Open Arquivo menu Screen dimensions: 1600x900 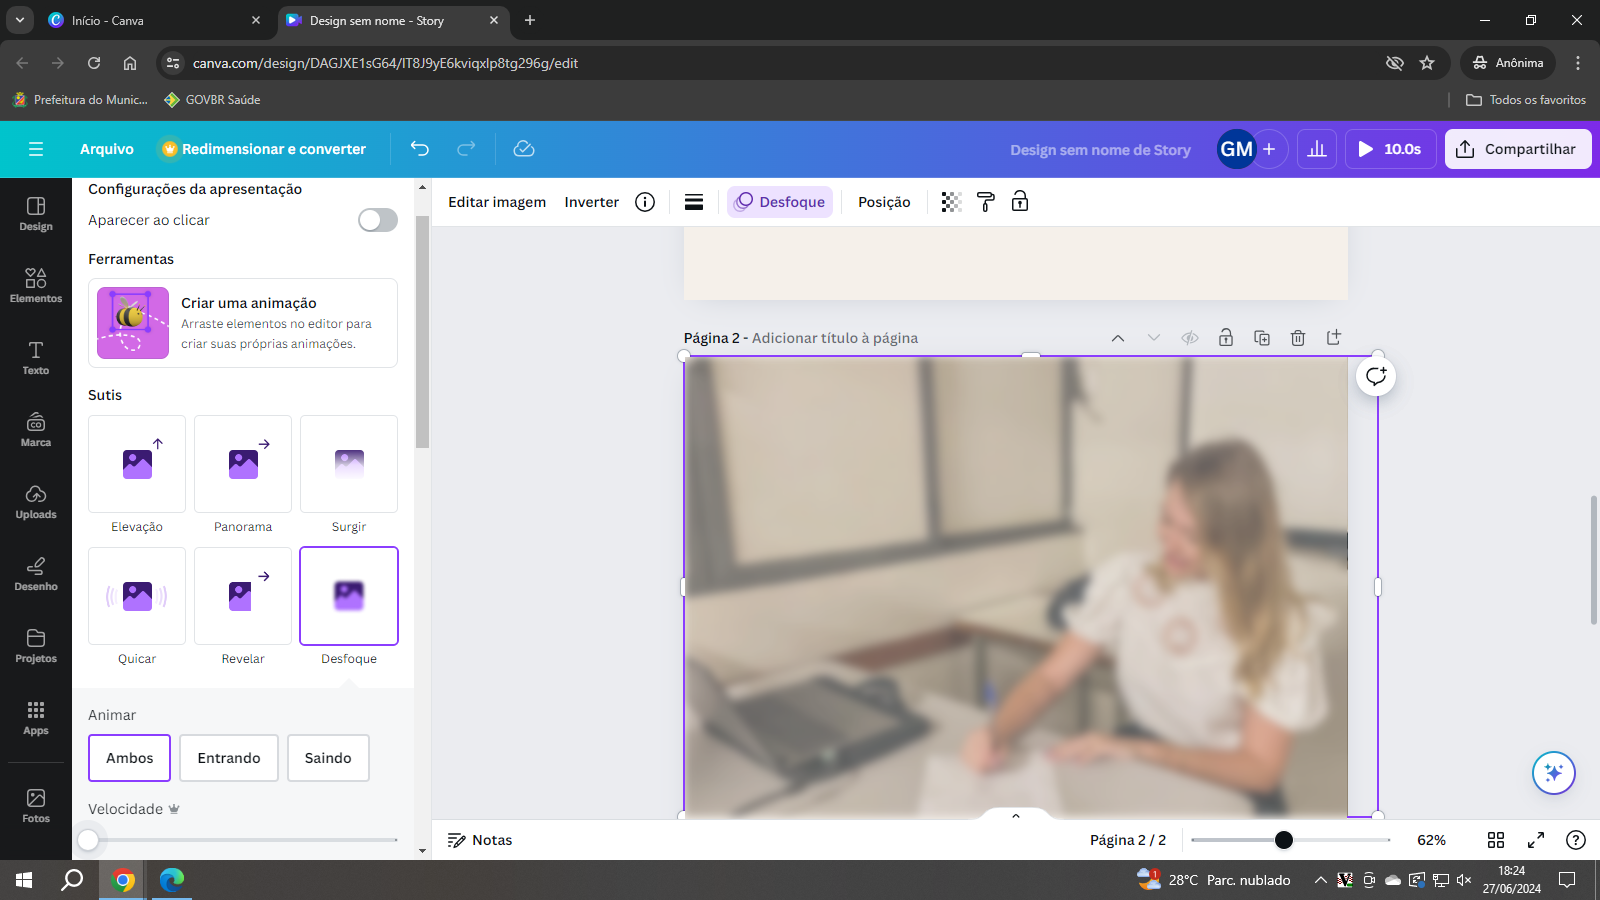[107, 149]
